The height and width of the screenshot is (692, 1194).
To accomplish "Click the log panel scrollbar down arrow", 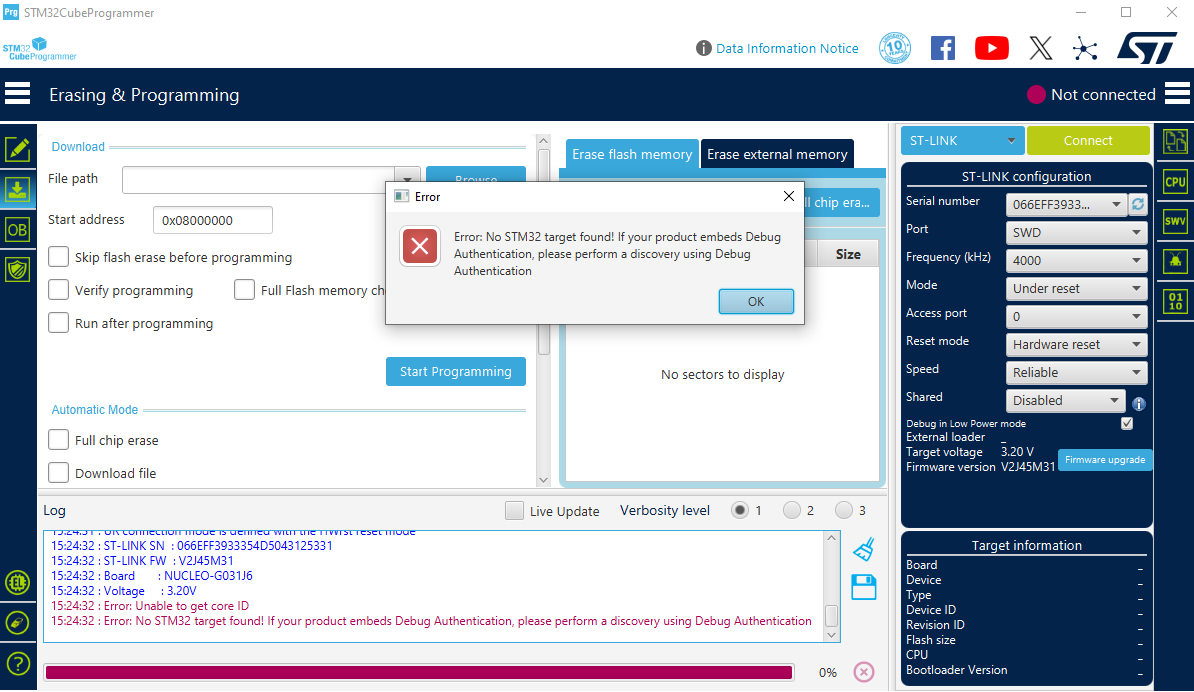I will coord(832,635).
